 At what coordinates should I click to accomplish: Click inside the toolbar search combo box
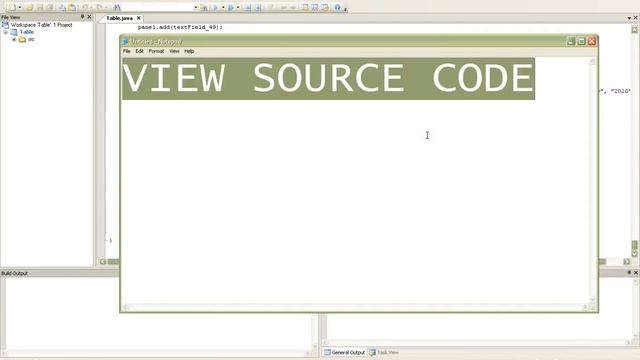point(157,7)
